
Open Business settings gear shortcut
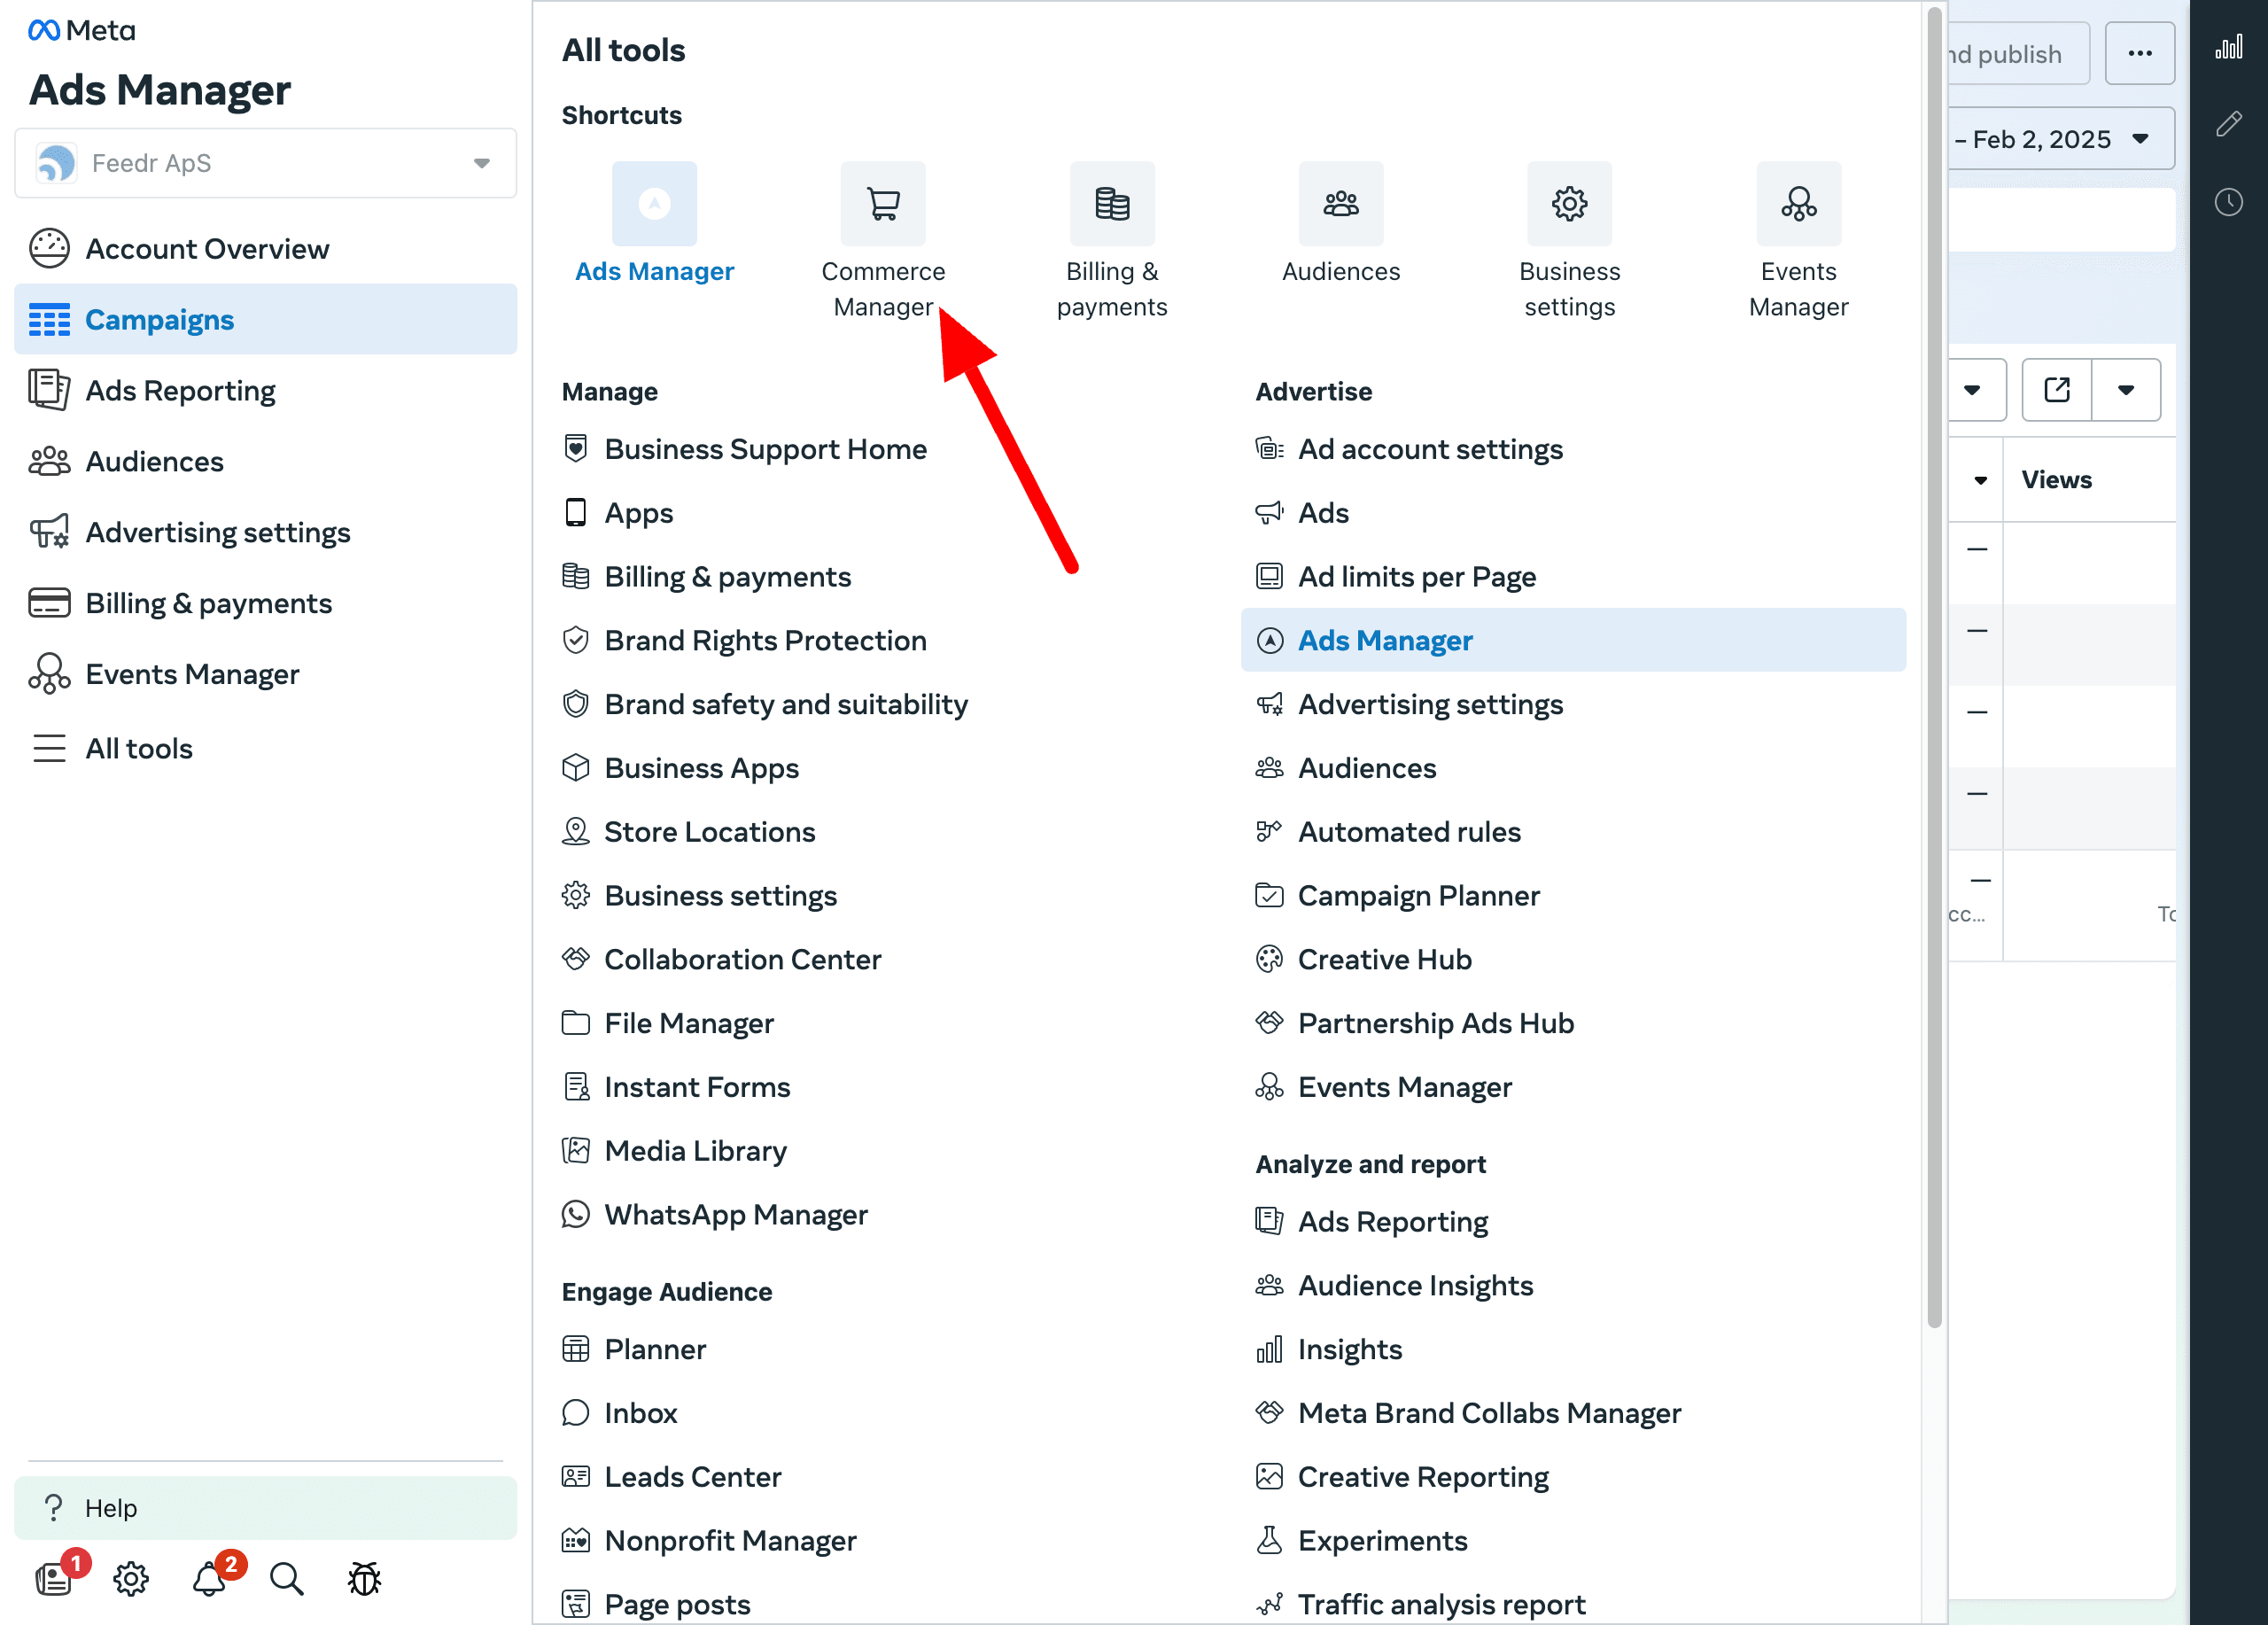tap(1568, 204)
